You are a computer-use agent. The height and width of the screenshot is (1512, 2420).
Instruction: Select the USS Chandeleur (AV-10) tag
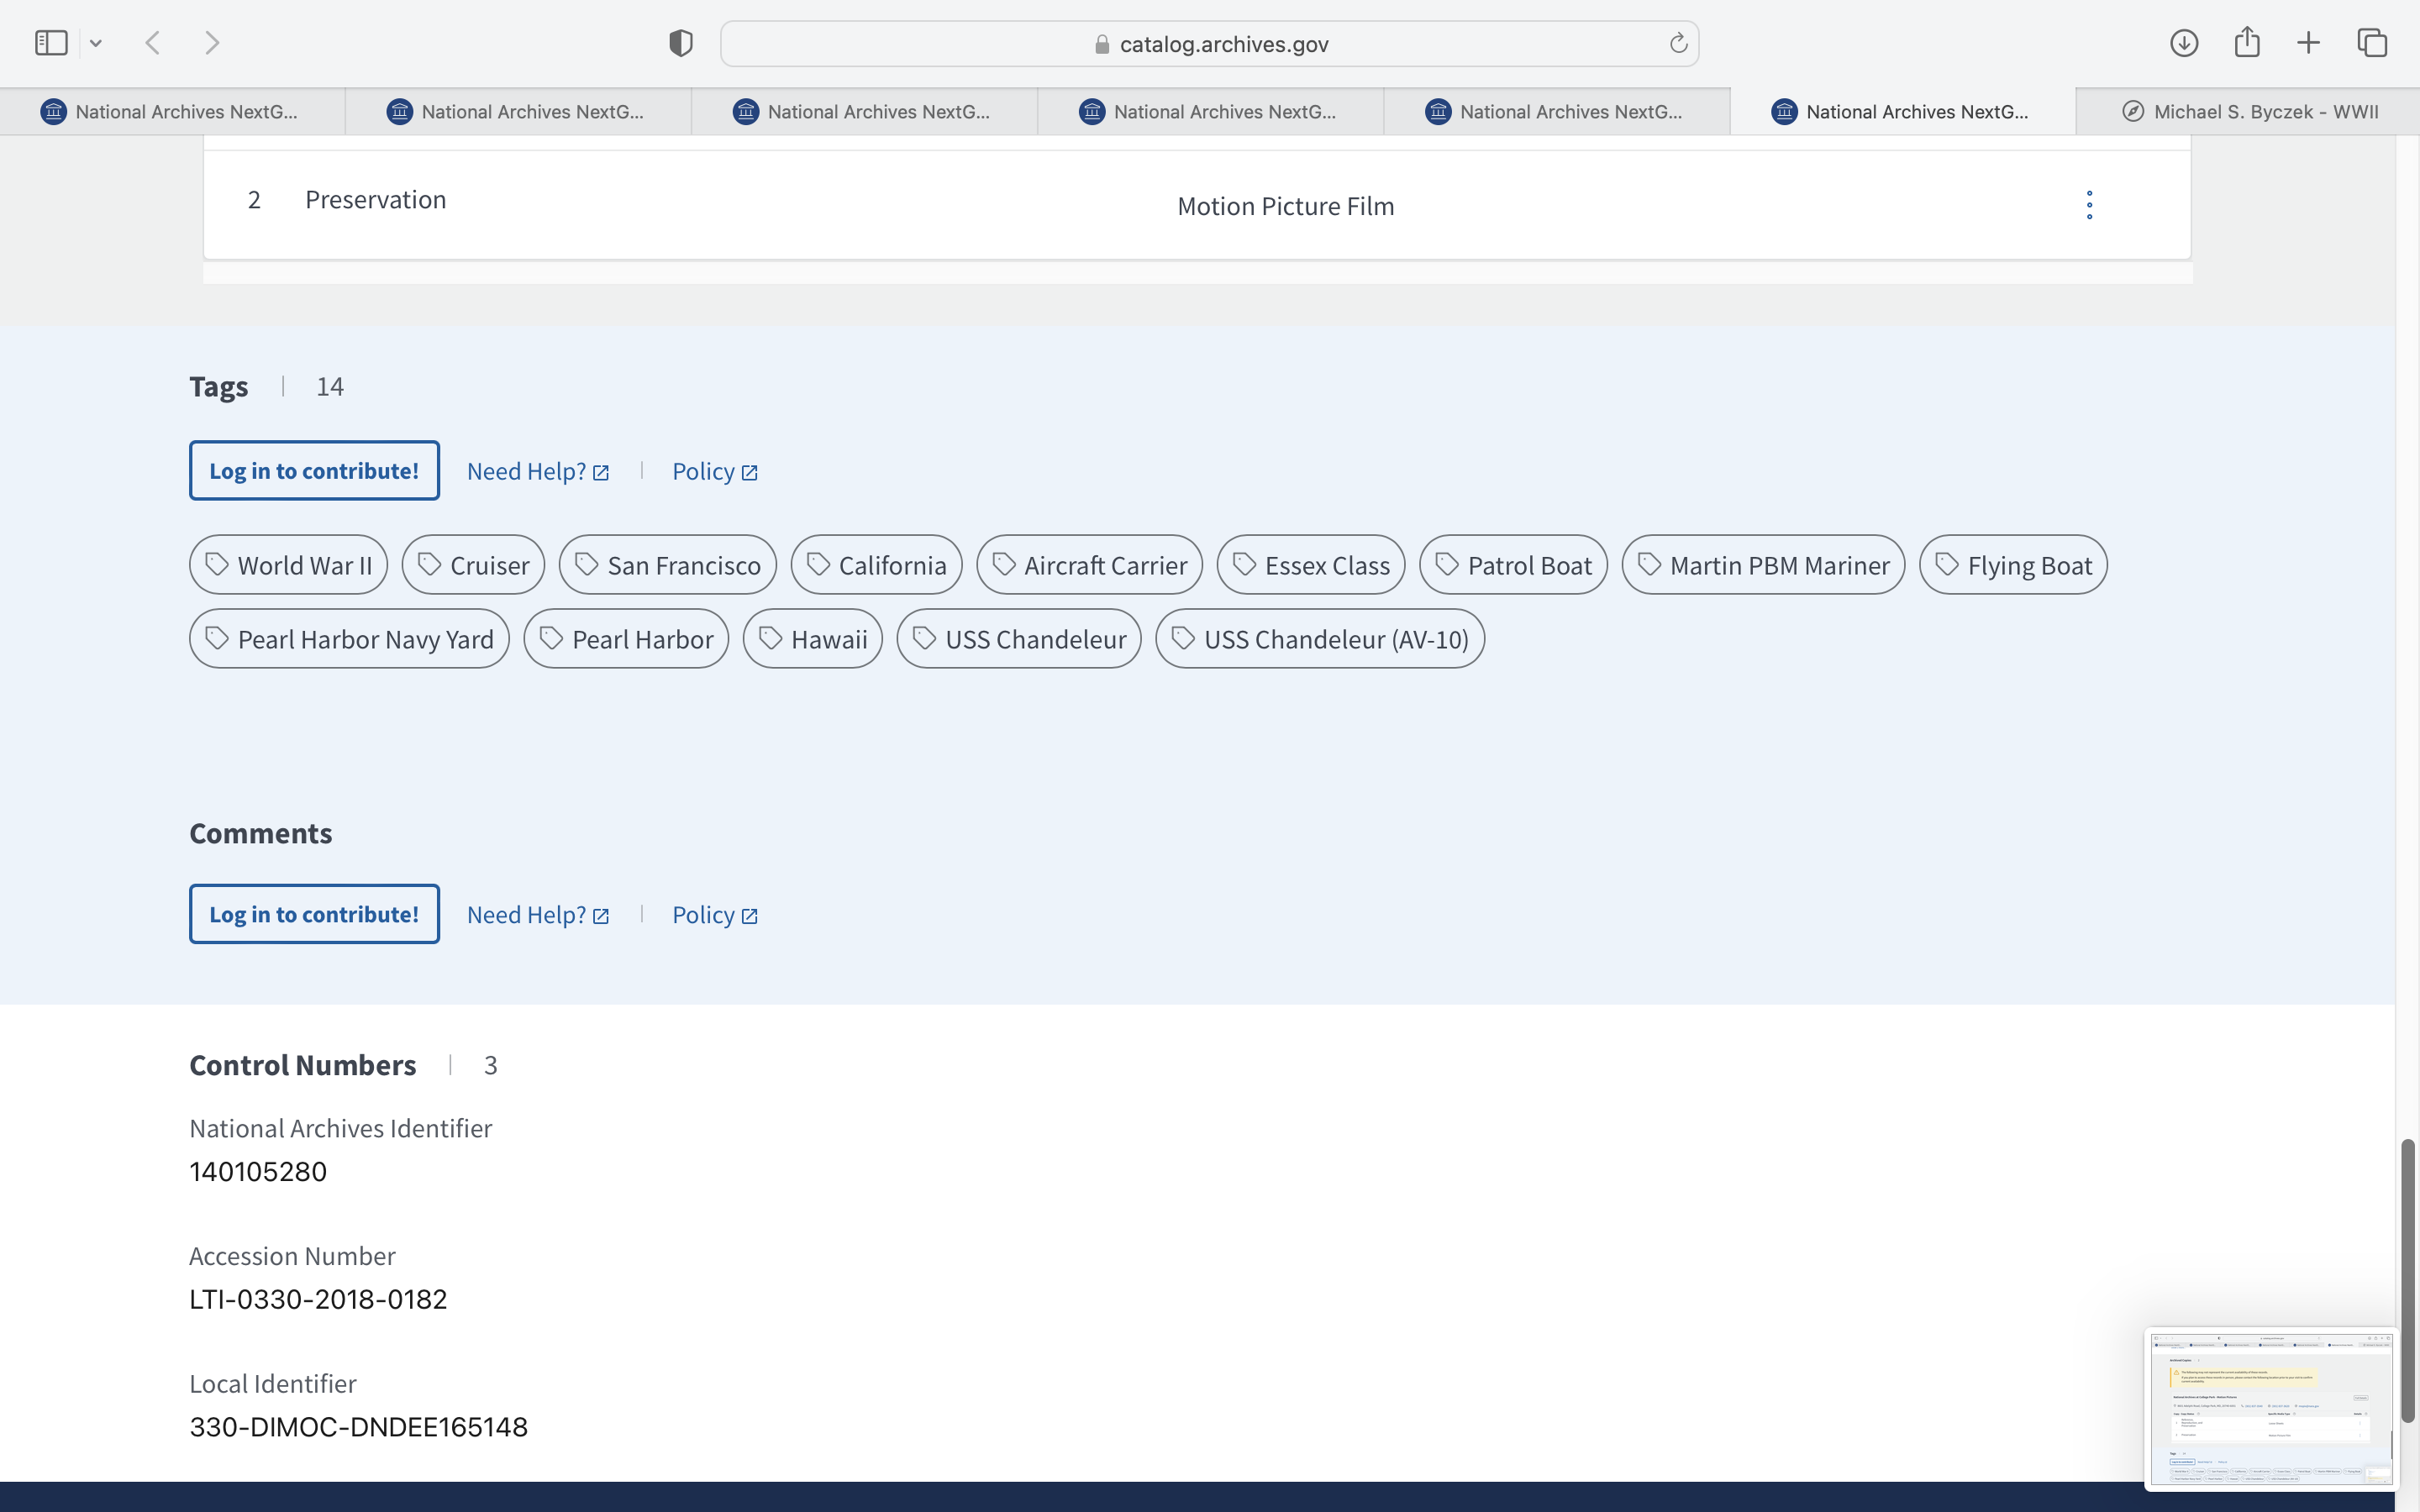click(1319, 639)
